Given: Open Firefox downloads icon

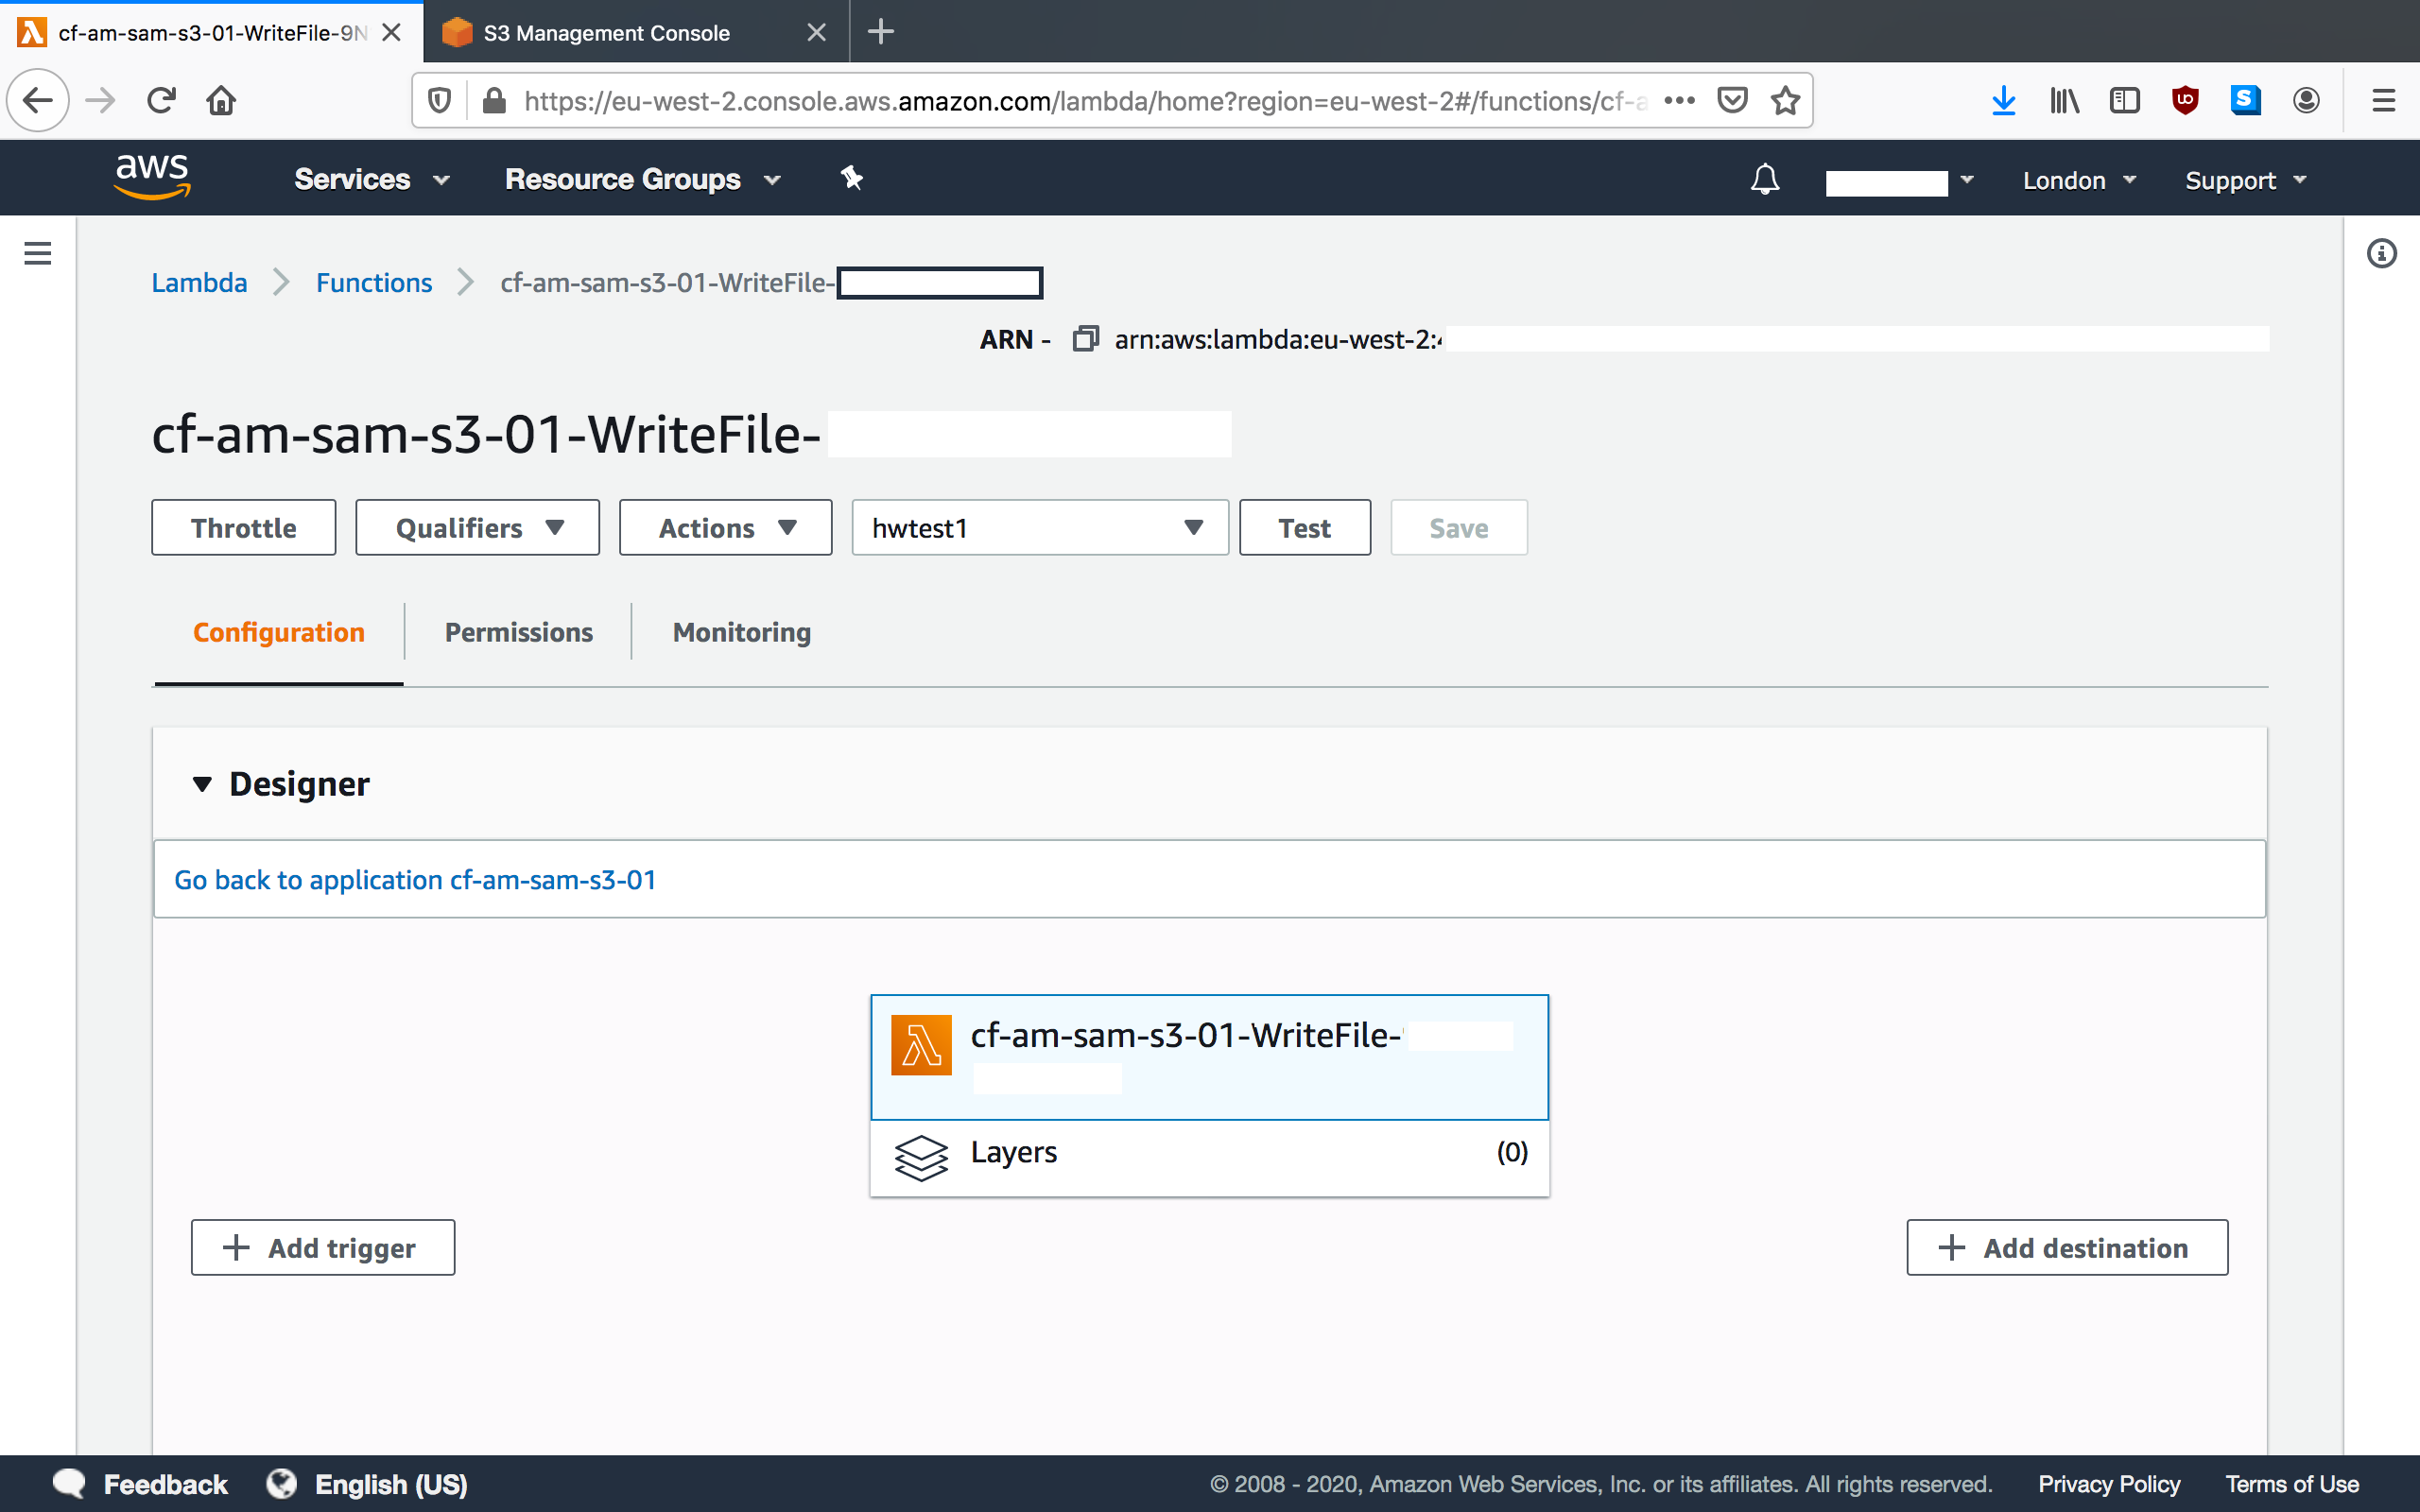Looking at the screenshot, I should (2003, 100).
